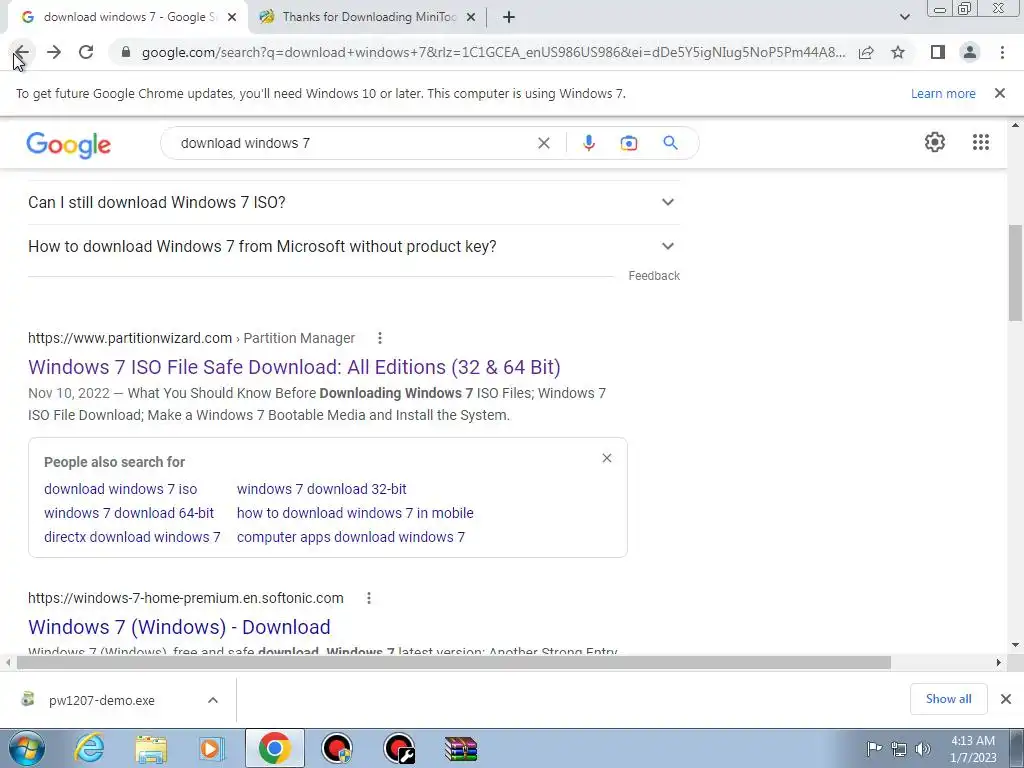The width and height of the screenshot is (1024, 768).
Task: Click the address bar URL
Action: click(x=493, y=52)
